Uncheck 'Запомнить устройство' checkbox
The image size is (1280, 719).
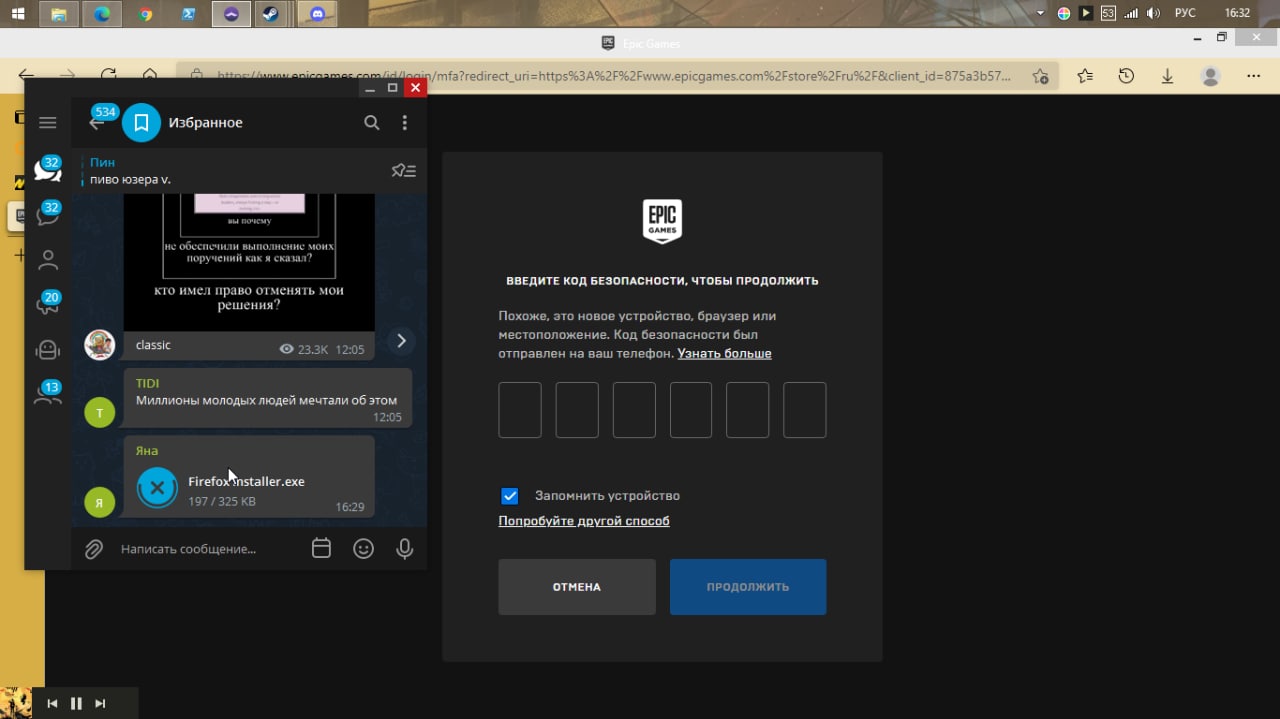click(510, 496)
